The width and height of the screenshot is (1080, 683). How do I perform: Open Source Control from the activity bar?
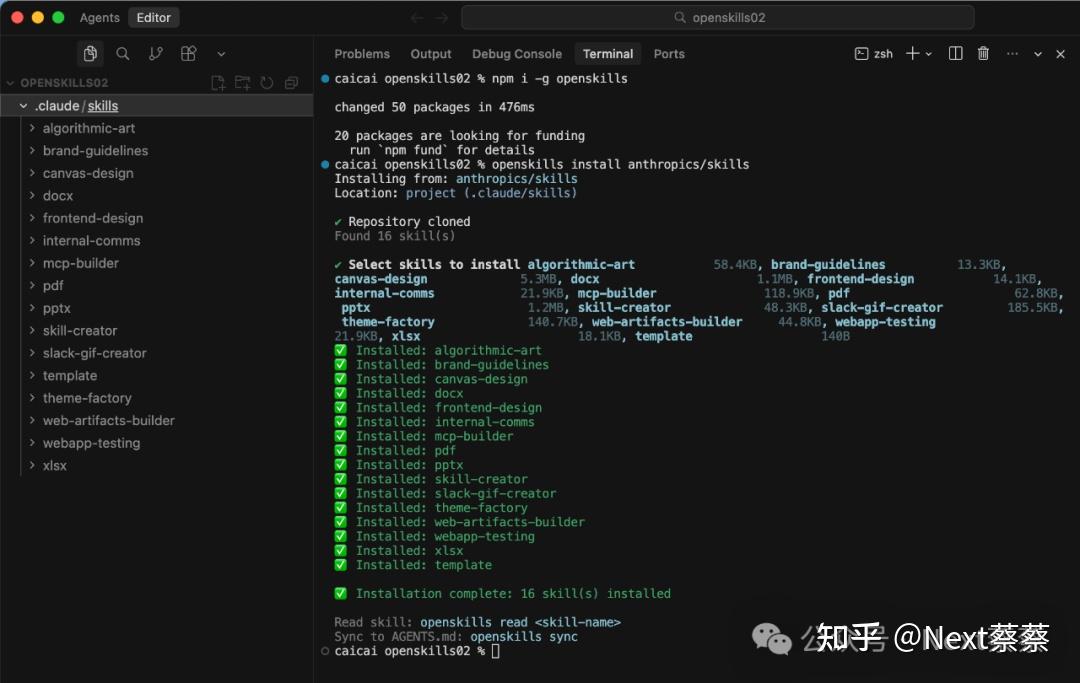[x=155, y=53]
